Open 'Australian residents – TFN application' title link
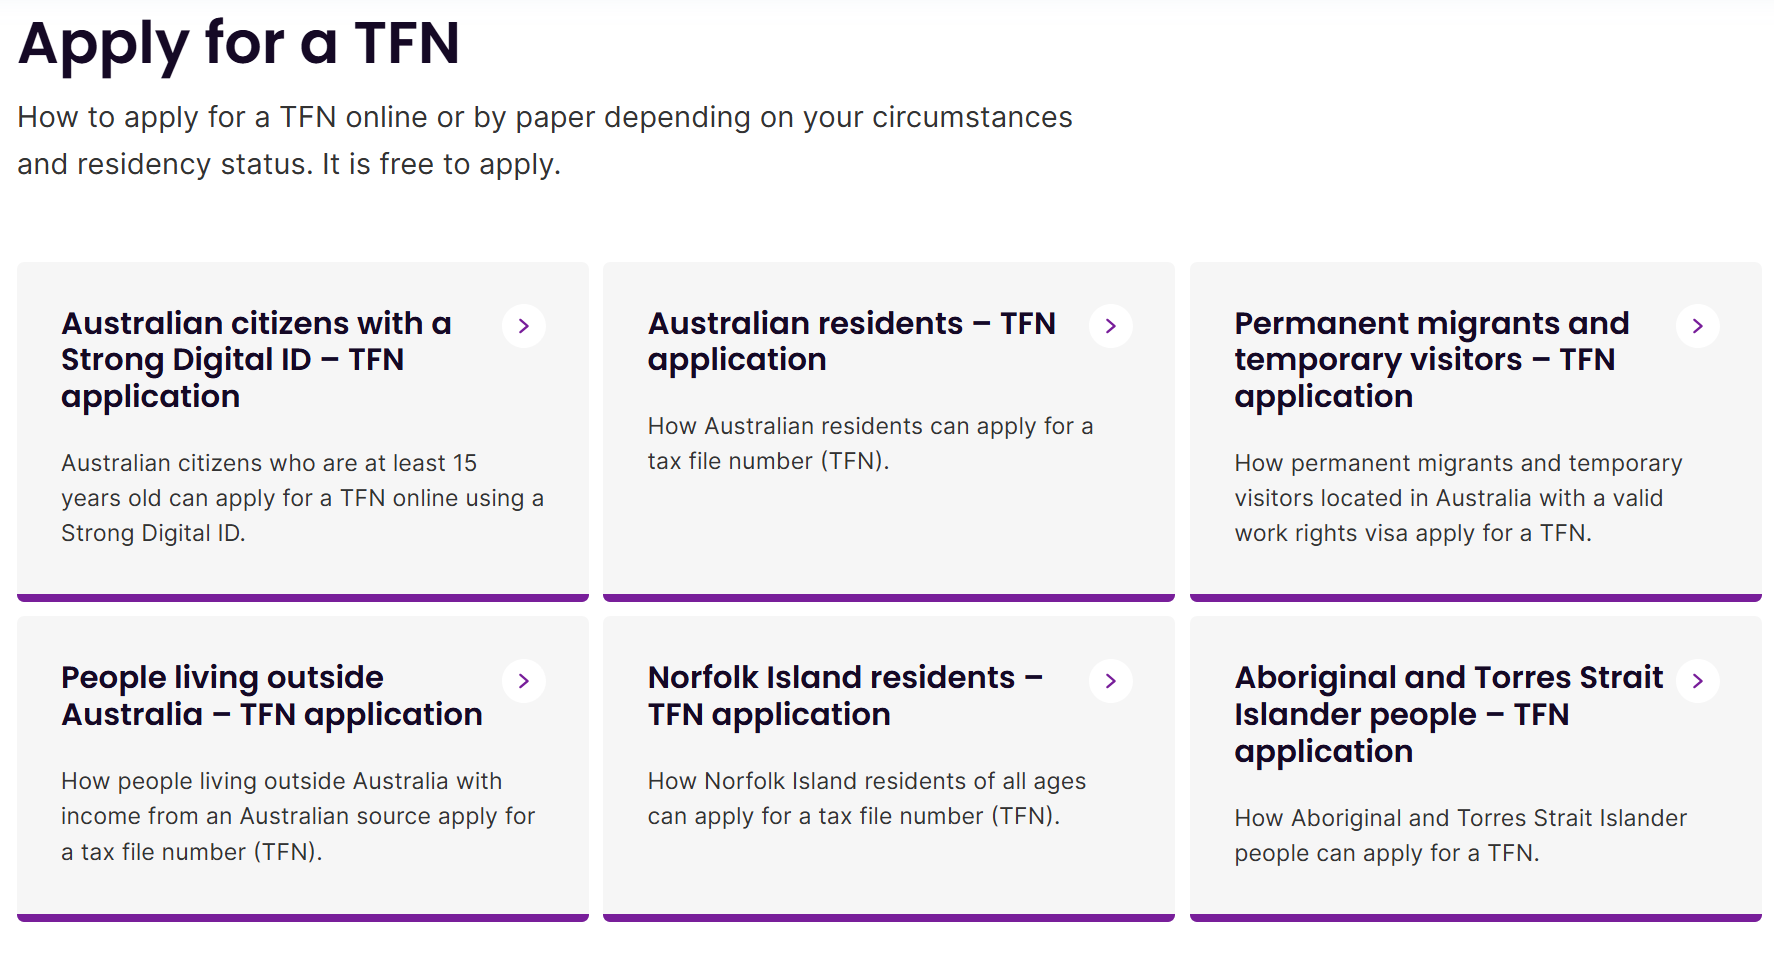The width and height of the screenshot is (1774, 955). [851, 341]
